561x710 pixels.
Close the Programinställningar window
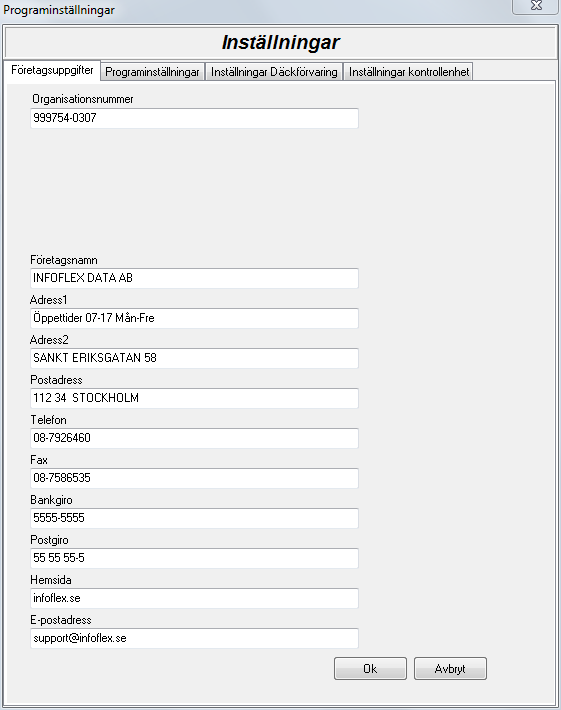[x=536, y=6]
